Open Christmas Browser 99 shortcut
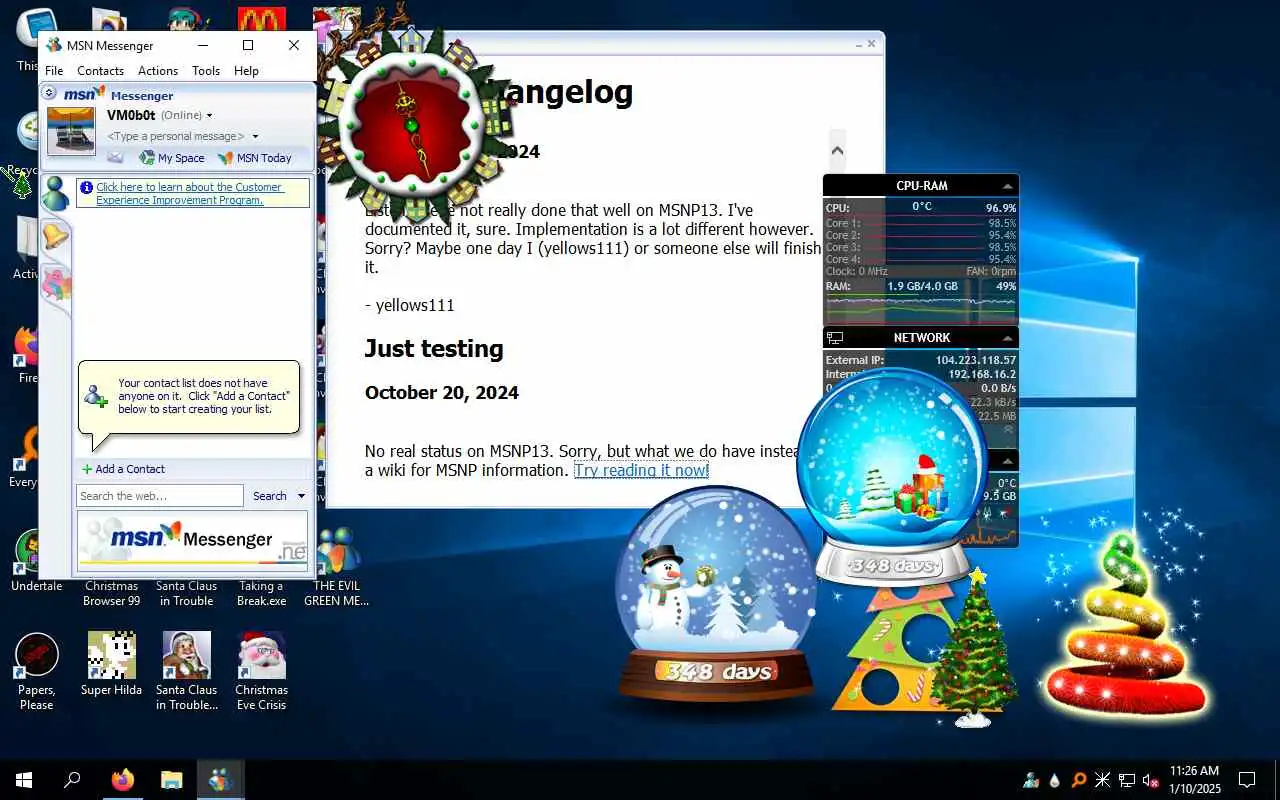The width and height of the screenshot is (1280, 800). click(111, 593)
